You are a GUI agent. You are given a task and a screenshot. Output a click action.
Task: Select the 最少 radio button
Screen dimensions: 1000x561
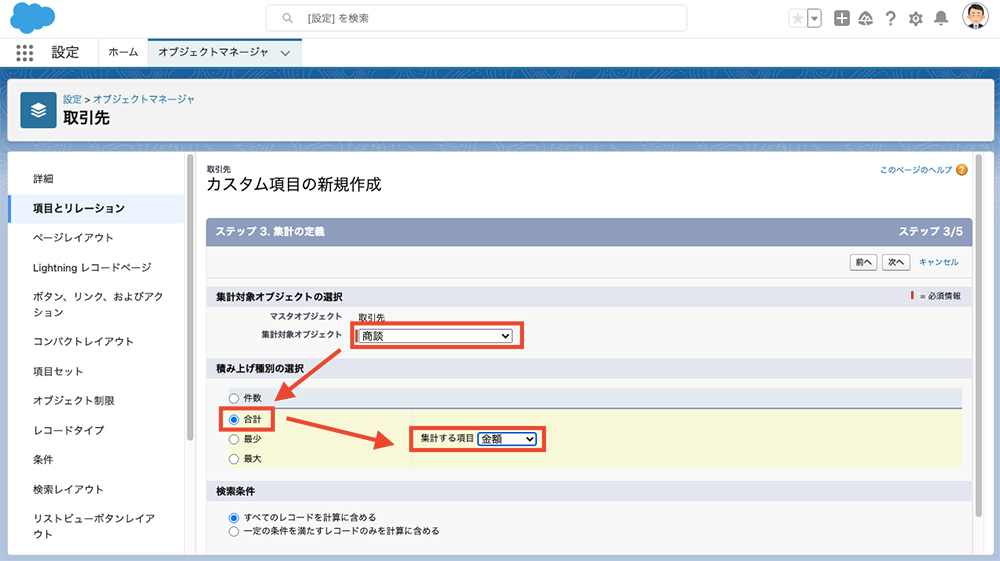pyautogui.click(x=234, y=439)
